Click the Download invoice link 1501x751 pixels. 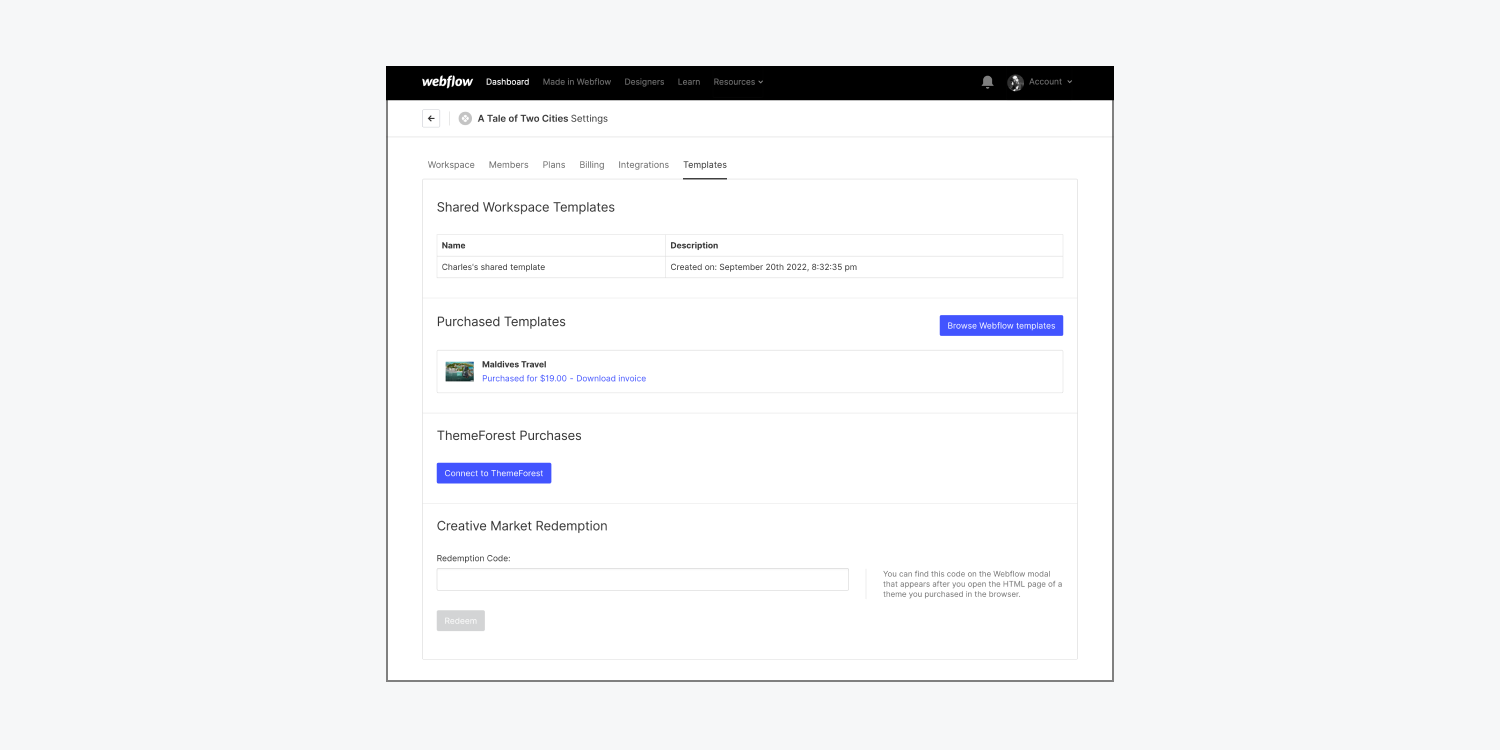coord(611,379)
